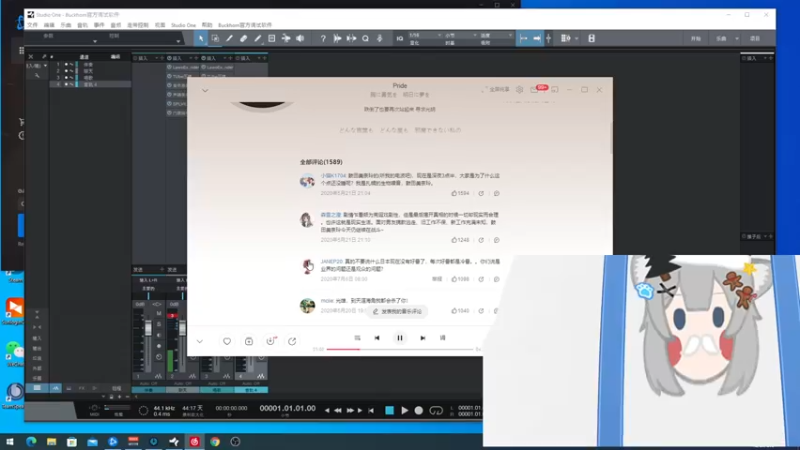Click 发表我的音乐评论 comment button

coord(397,311)
